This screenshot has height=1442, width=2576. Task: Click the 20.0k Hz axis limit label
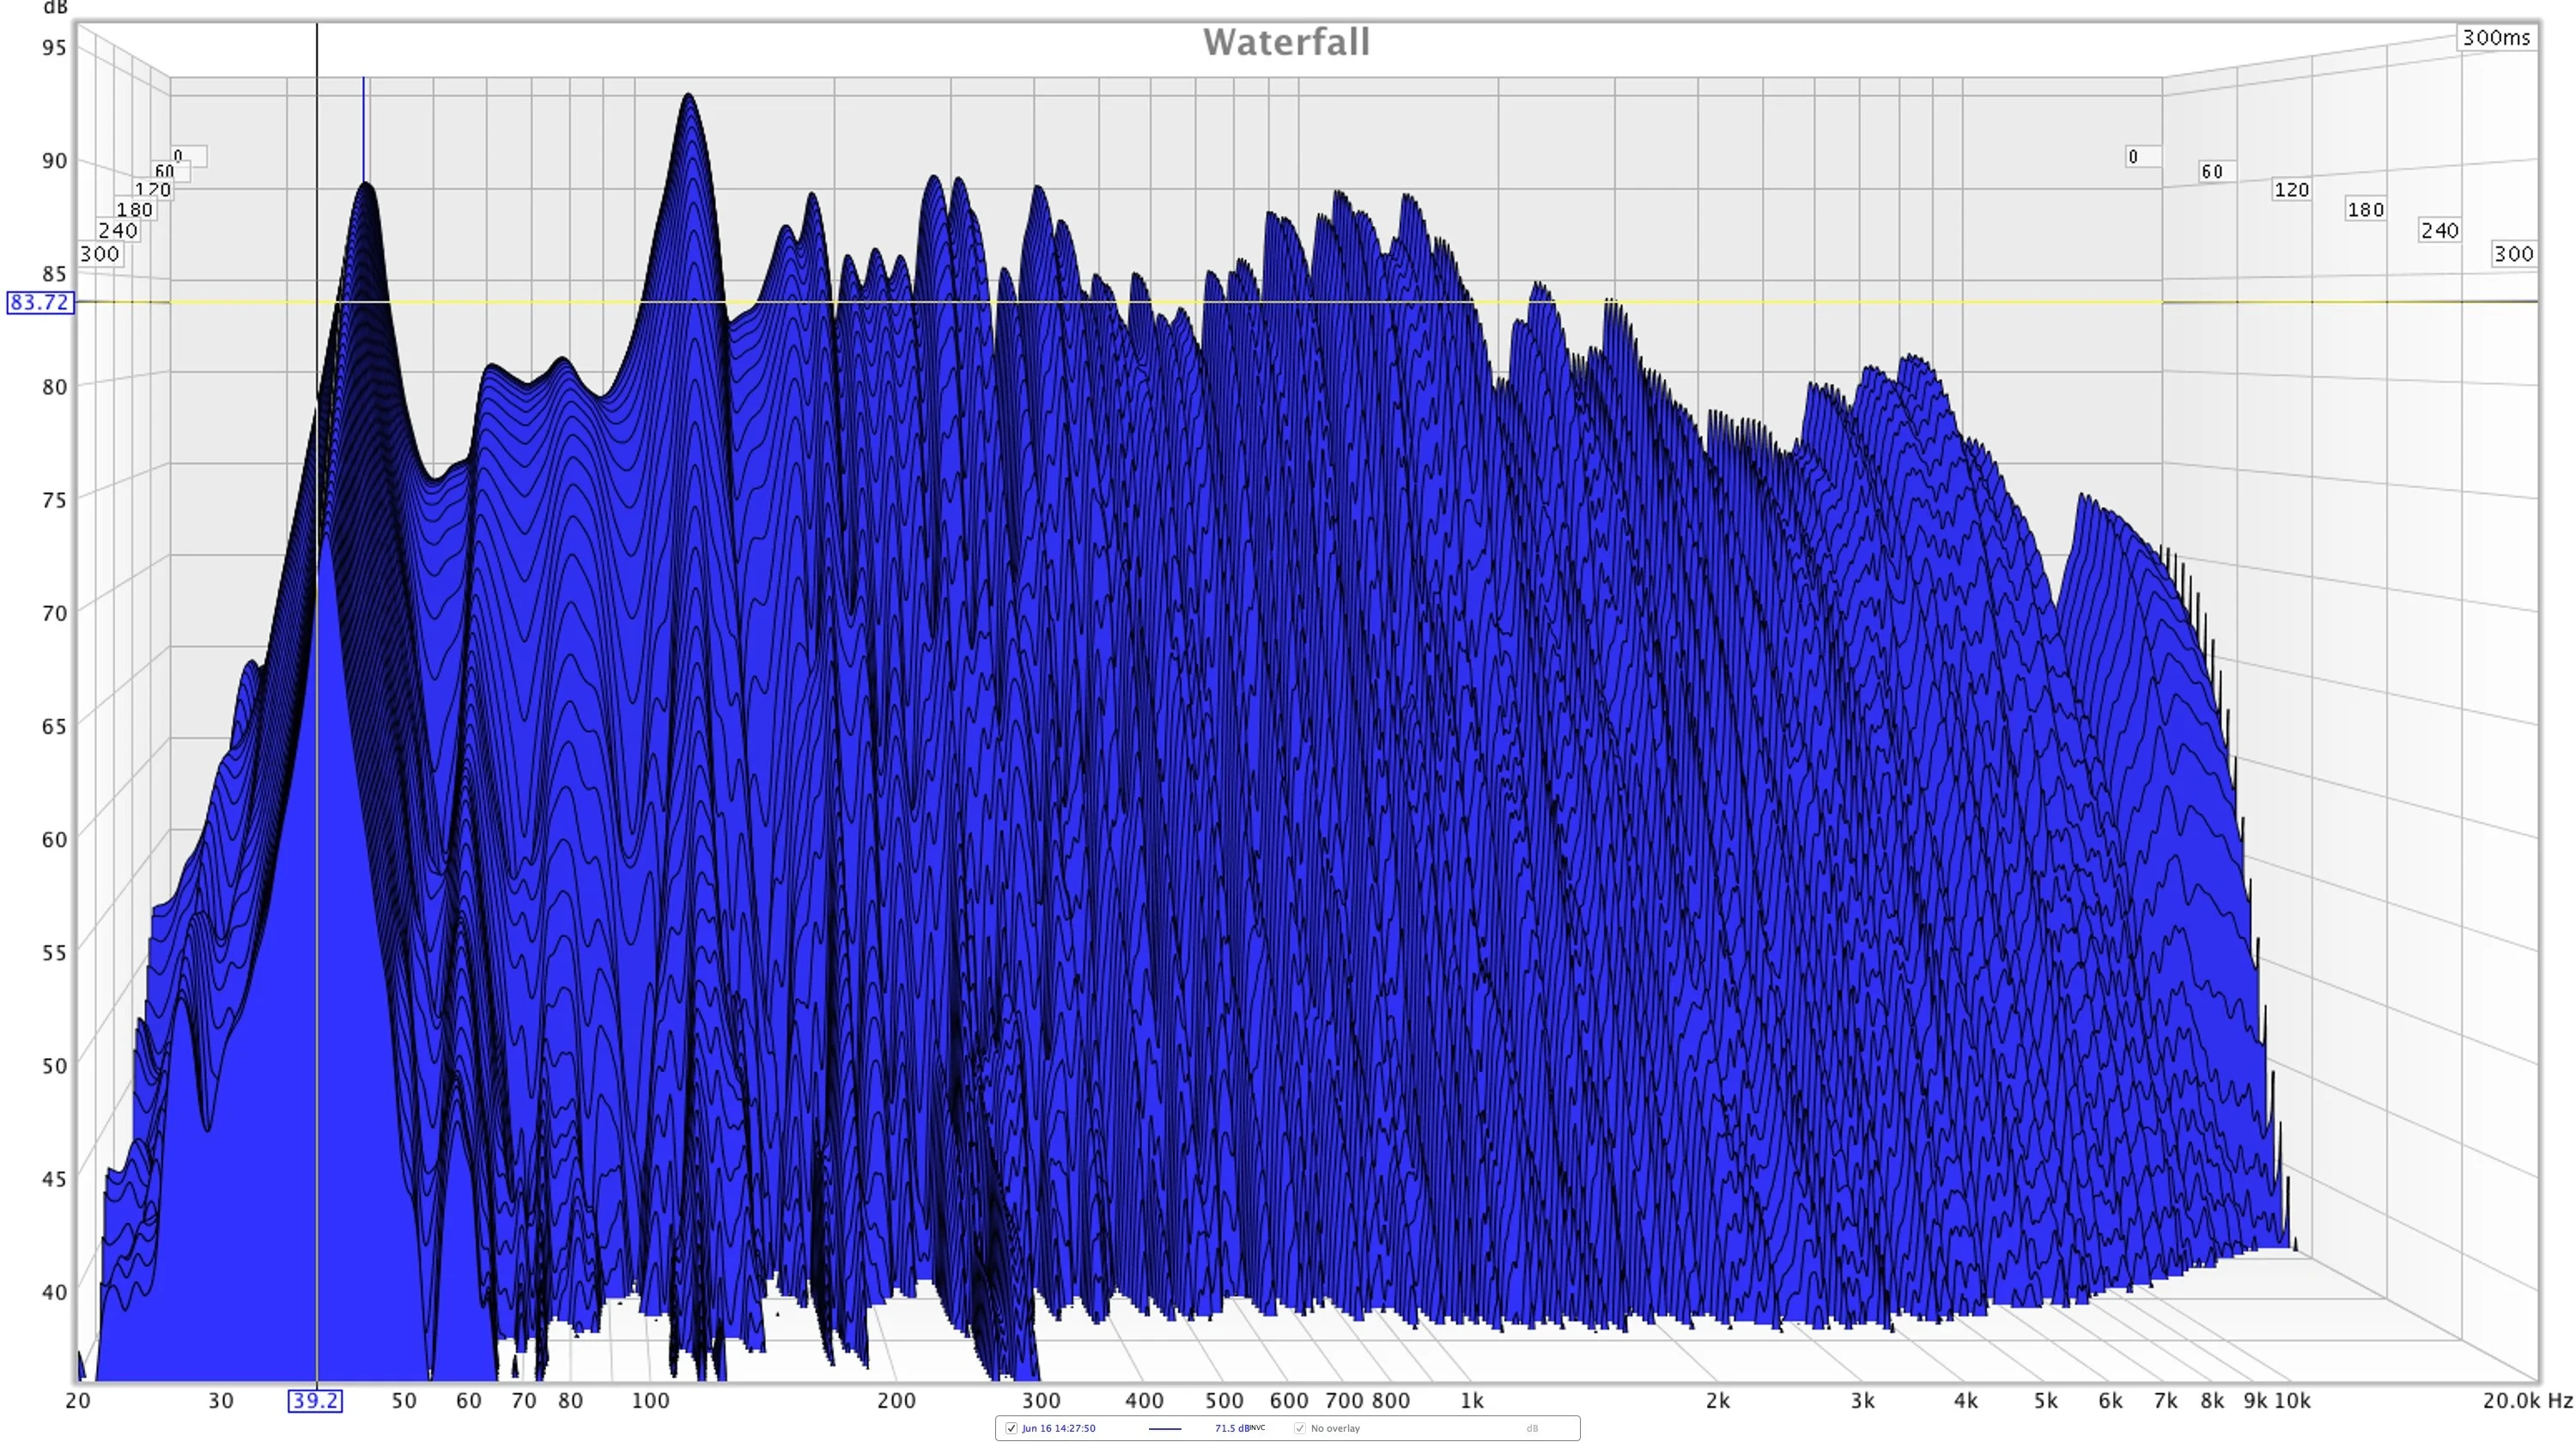(x=2527, y=1400)
